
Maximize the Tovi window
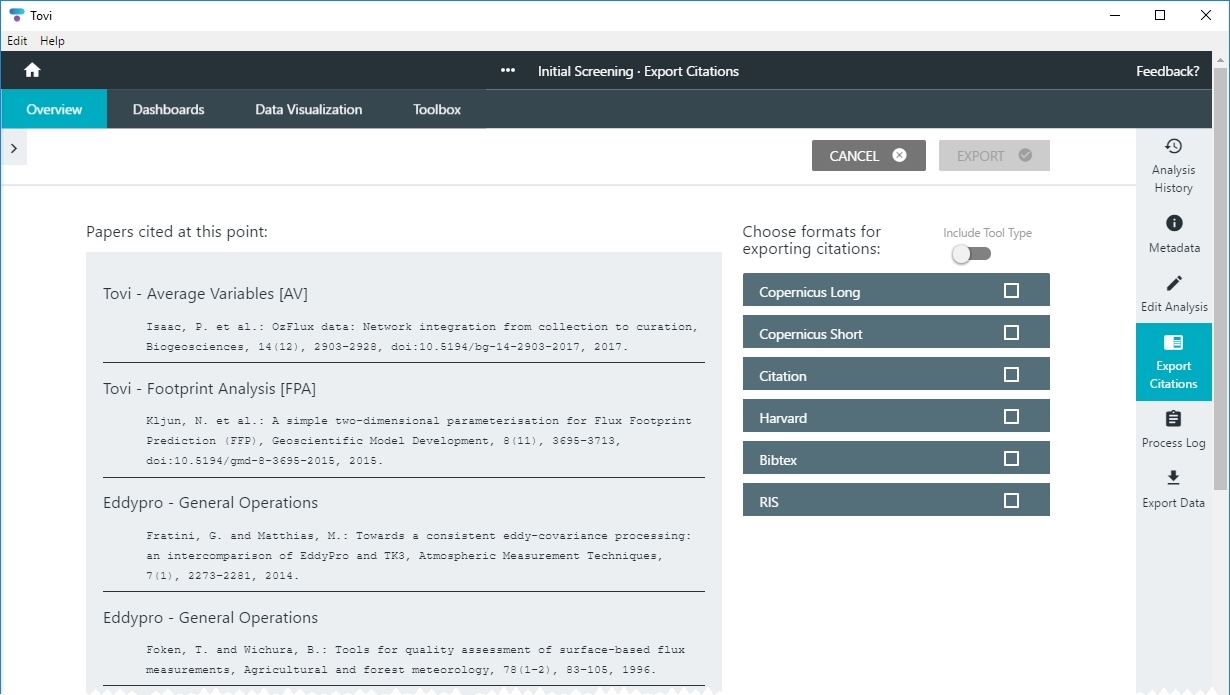pos(1160,15)
